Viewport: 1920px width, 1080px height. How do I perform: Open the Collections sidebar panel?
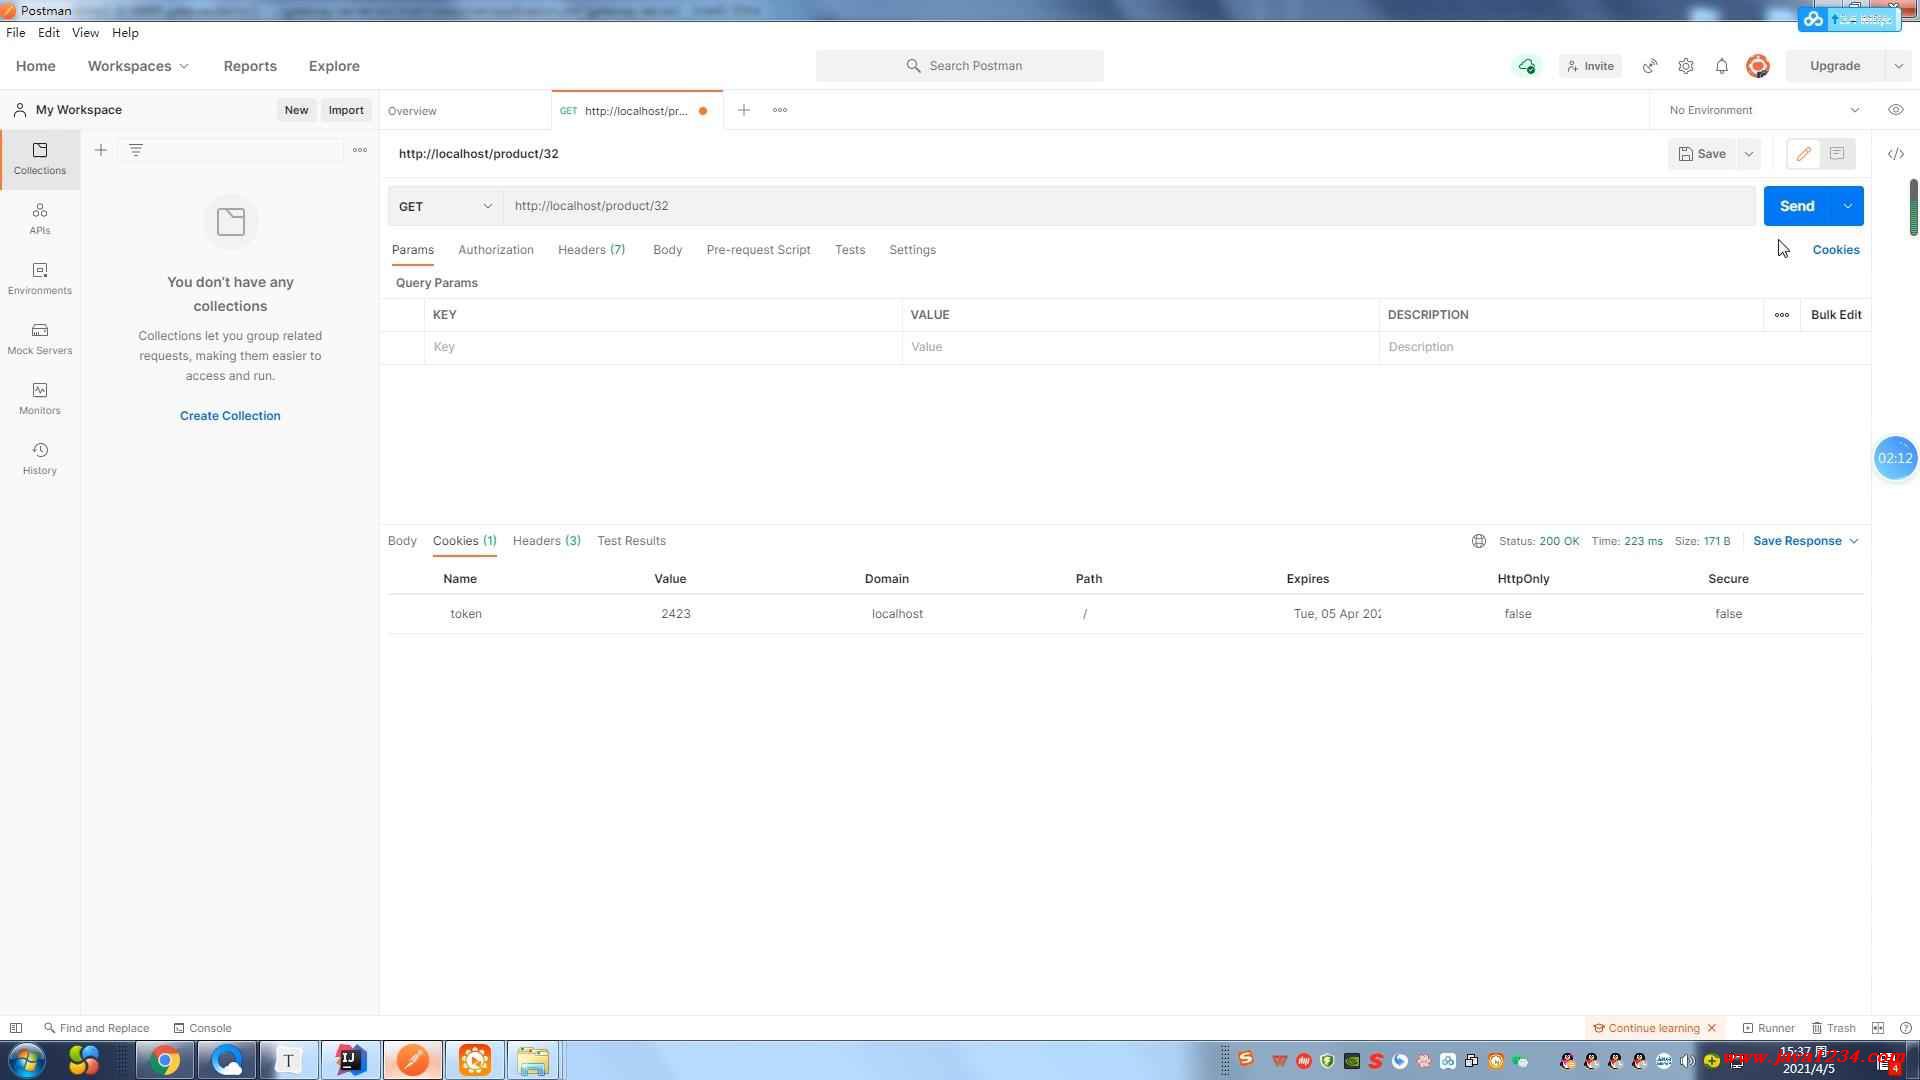point(40,159)
